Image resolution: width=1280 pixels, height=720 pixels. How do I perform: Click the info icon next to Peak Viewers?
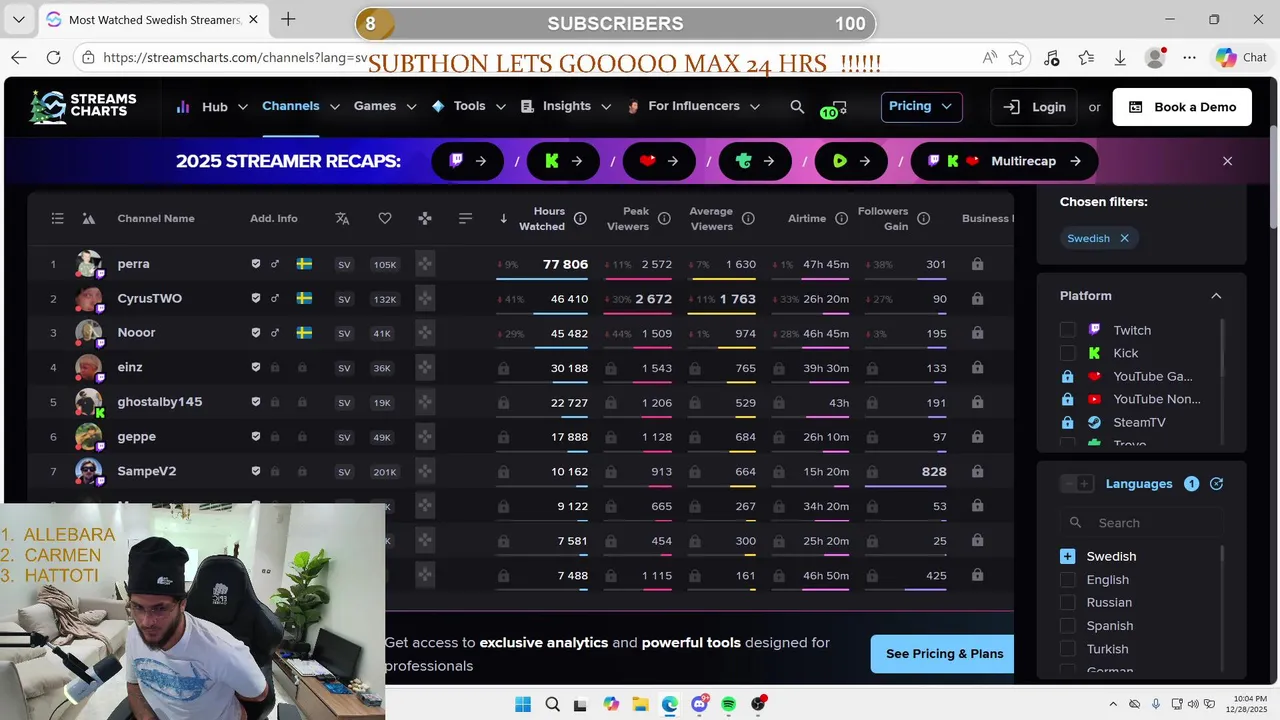coord(664,219)
